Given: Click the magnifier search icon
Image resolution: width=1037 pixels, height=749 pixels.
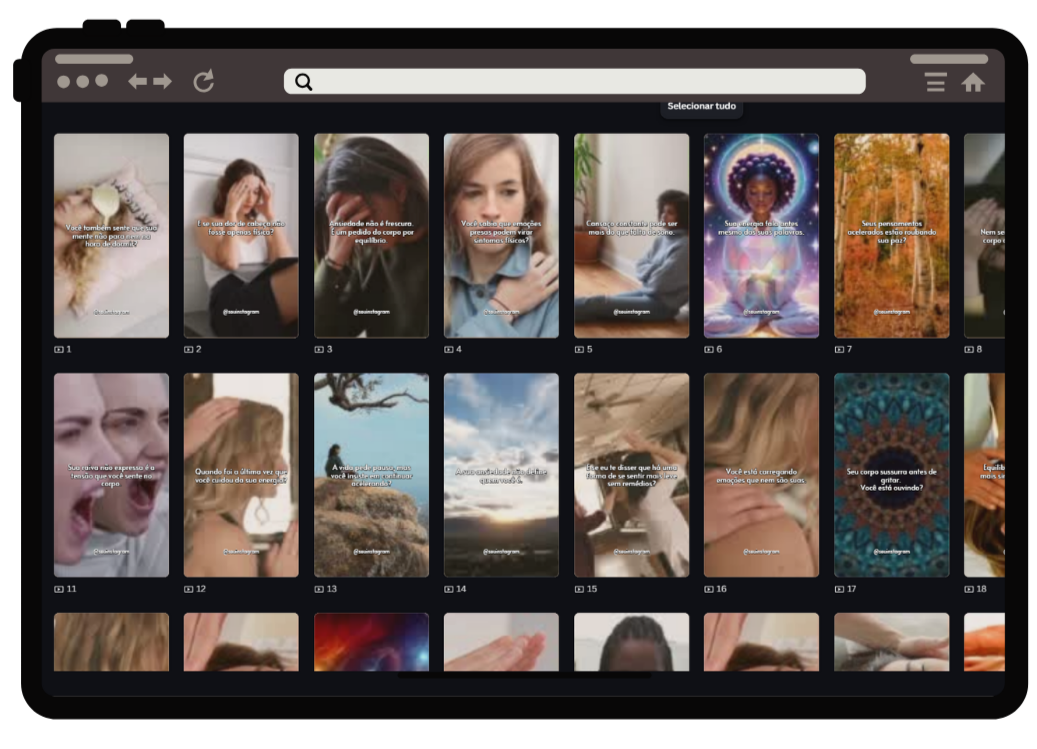Looking at the screenshot, I should click(x=304, y=81).
